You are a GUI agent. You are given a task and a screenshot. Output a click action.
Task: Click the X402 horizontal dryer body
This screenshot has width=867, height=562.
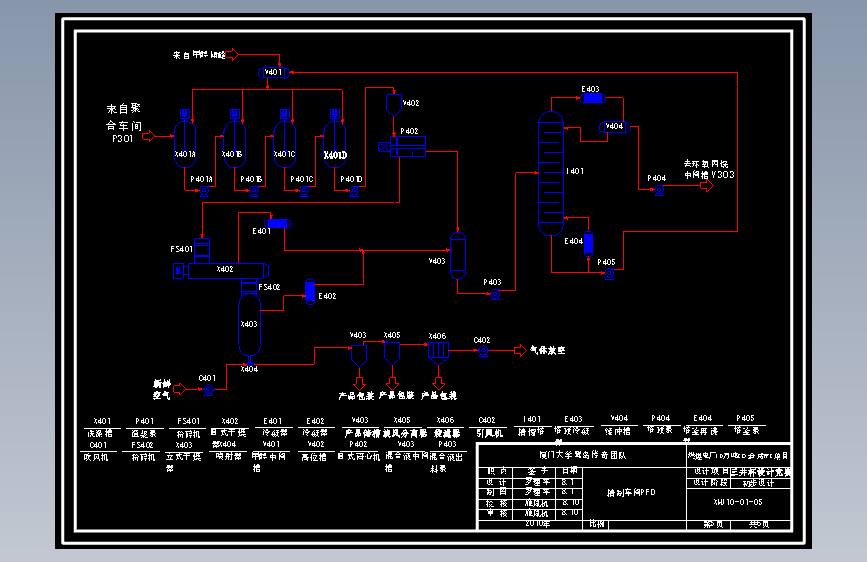click(x=228, y=270)
